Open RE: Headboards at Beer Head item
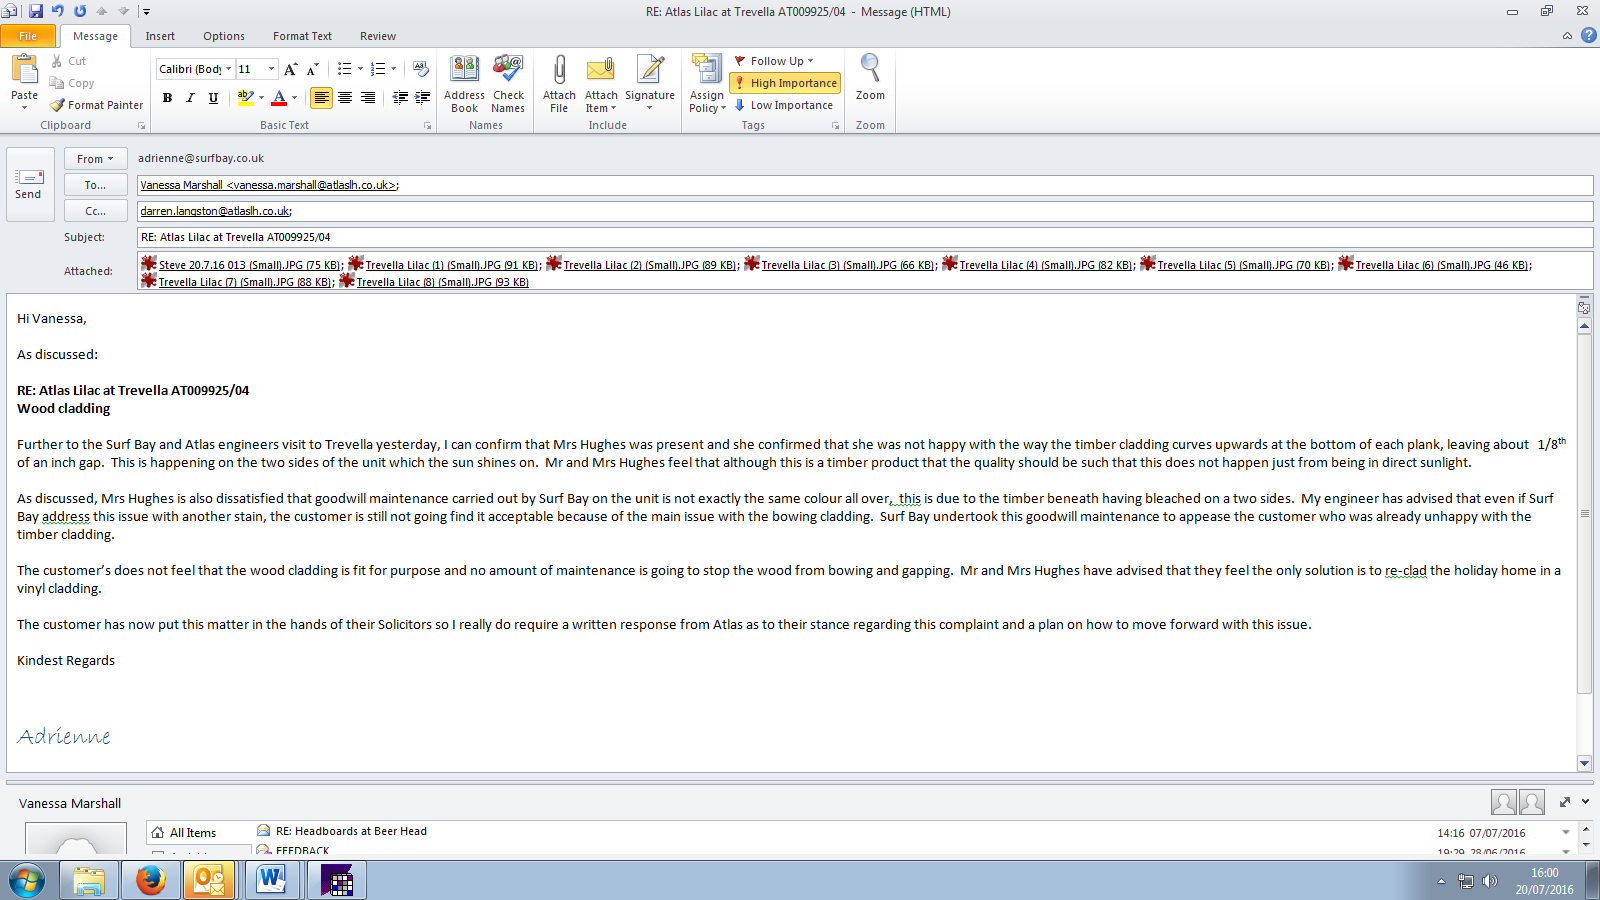The image size is (1600, 900). coord(351,831)
